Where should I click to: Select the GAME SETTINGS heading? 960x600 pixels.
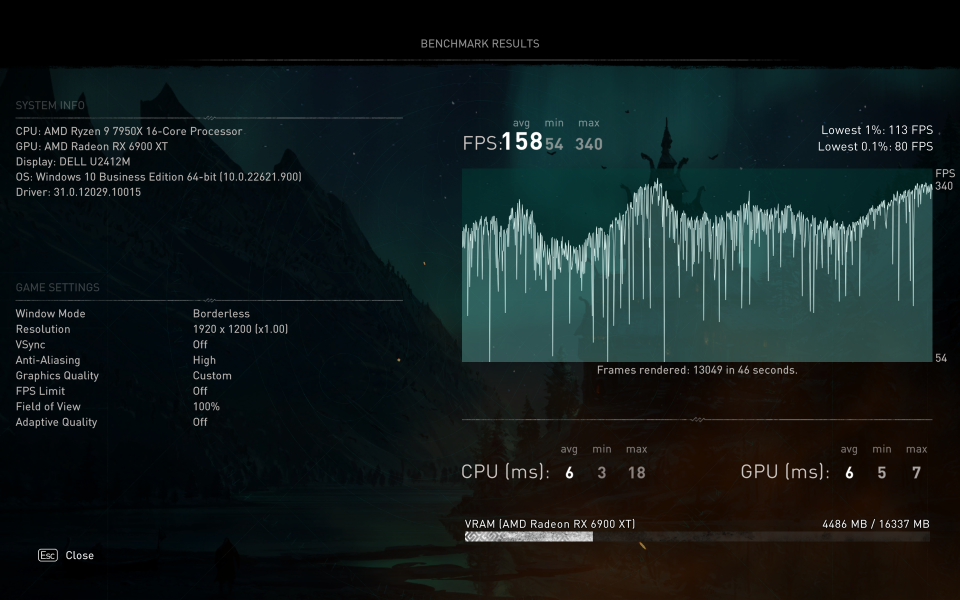point(58,287)
